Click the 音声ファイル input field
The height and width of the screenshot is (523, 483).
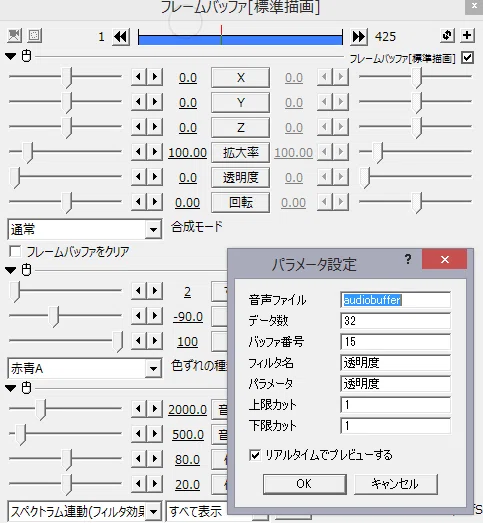pos(395,300)
